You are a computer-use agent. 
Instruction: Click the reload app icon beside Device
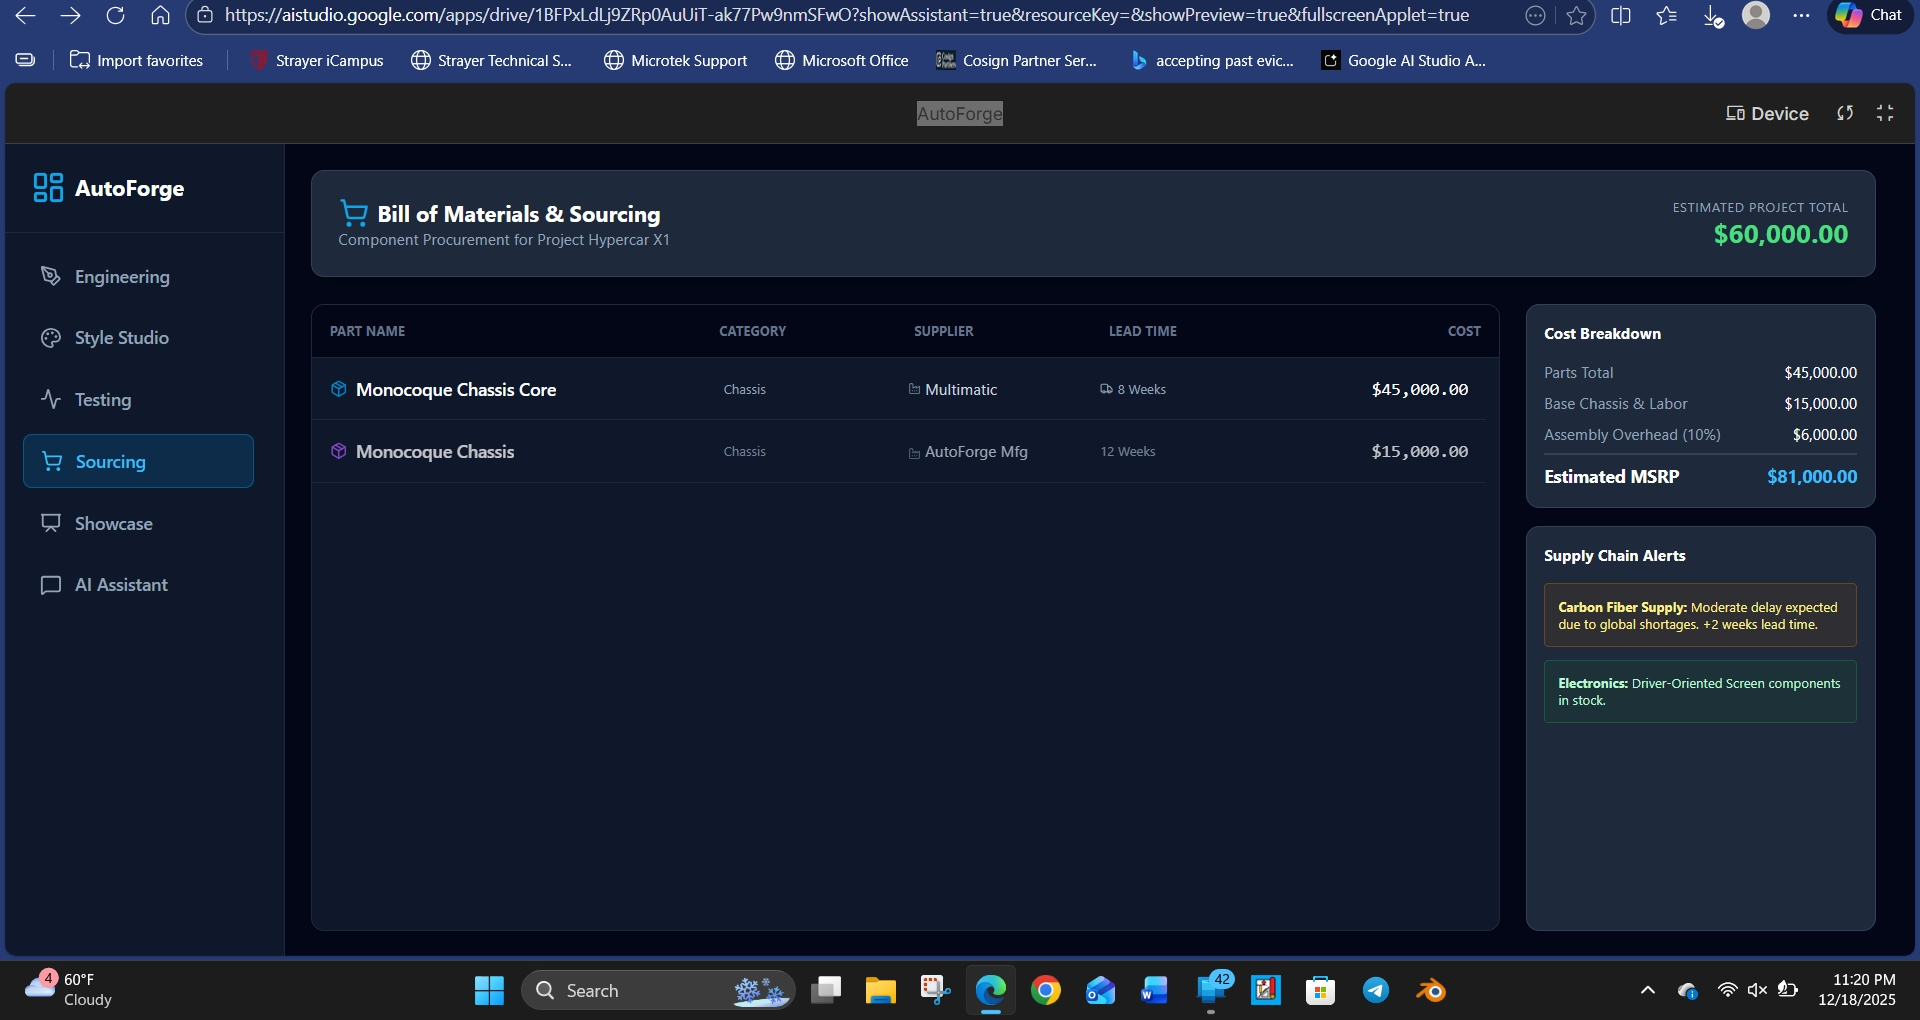(x=1845, y=114)
